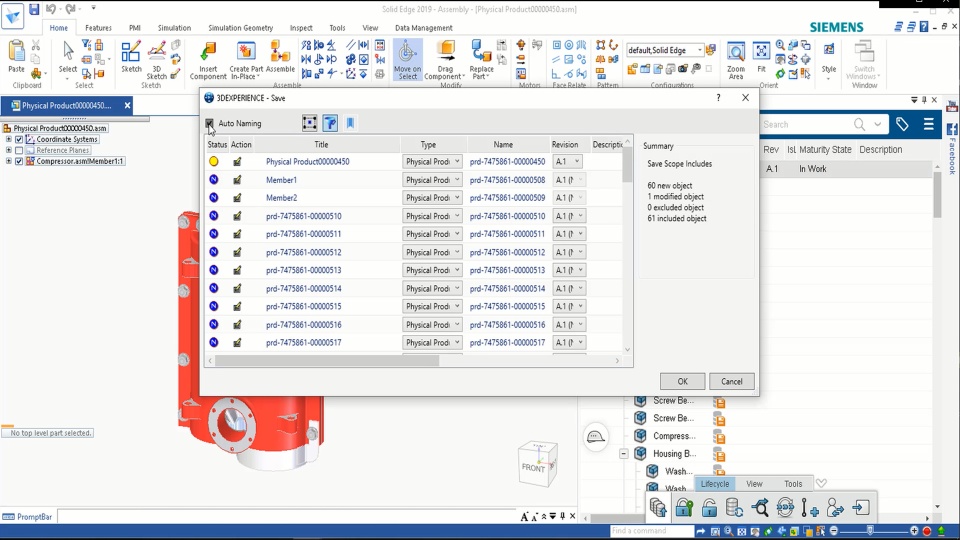The image size is (960, 540).
Task: Collapse the Housing B... tree node
Action: [624, 454]
